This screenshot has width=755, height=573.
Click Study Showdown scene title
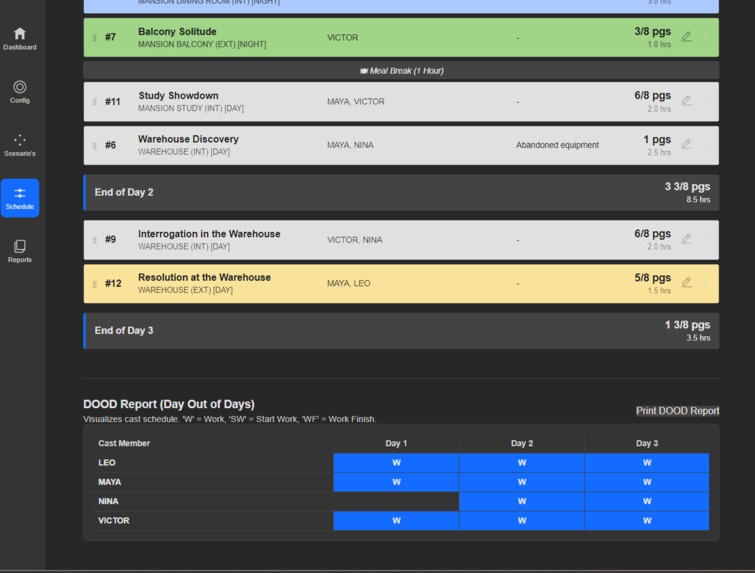click(x=178, y=95)
